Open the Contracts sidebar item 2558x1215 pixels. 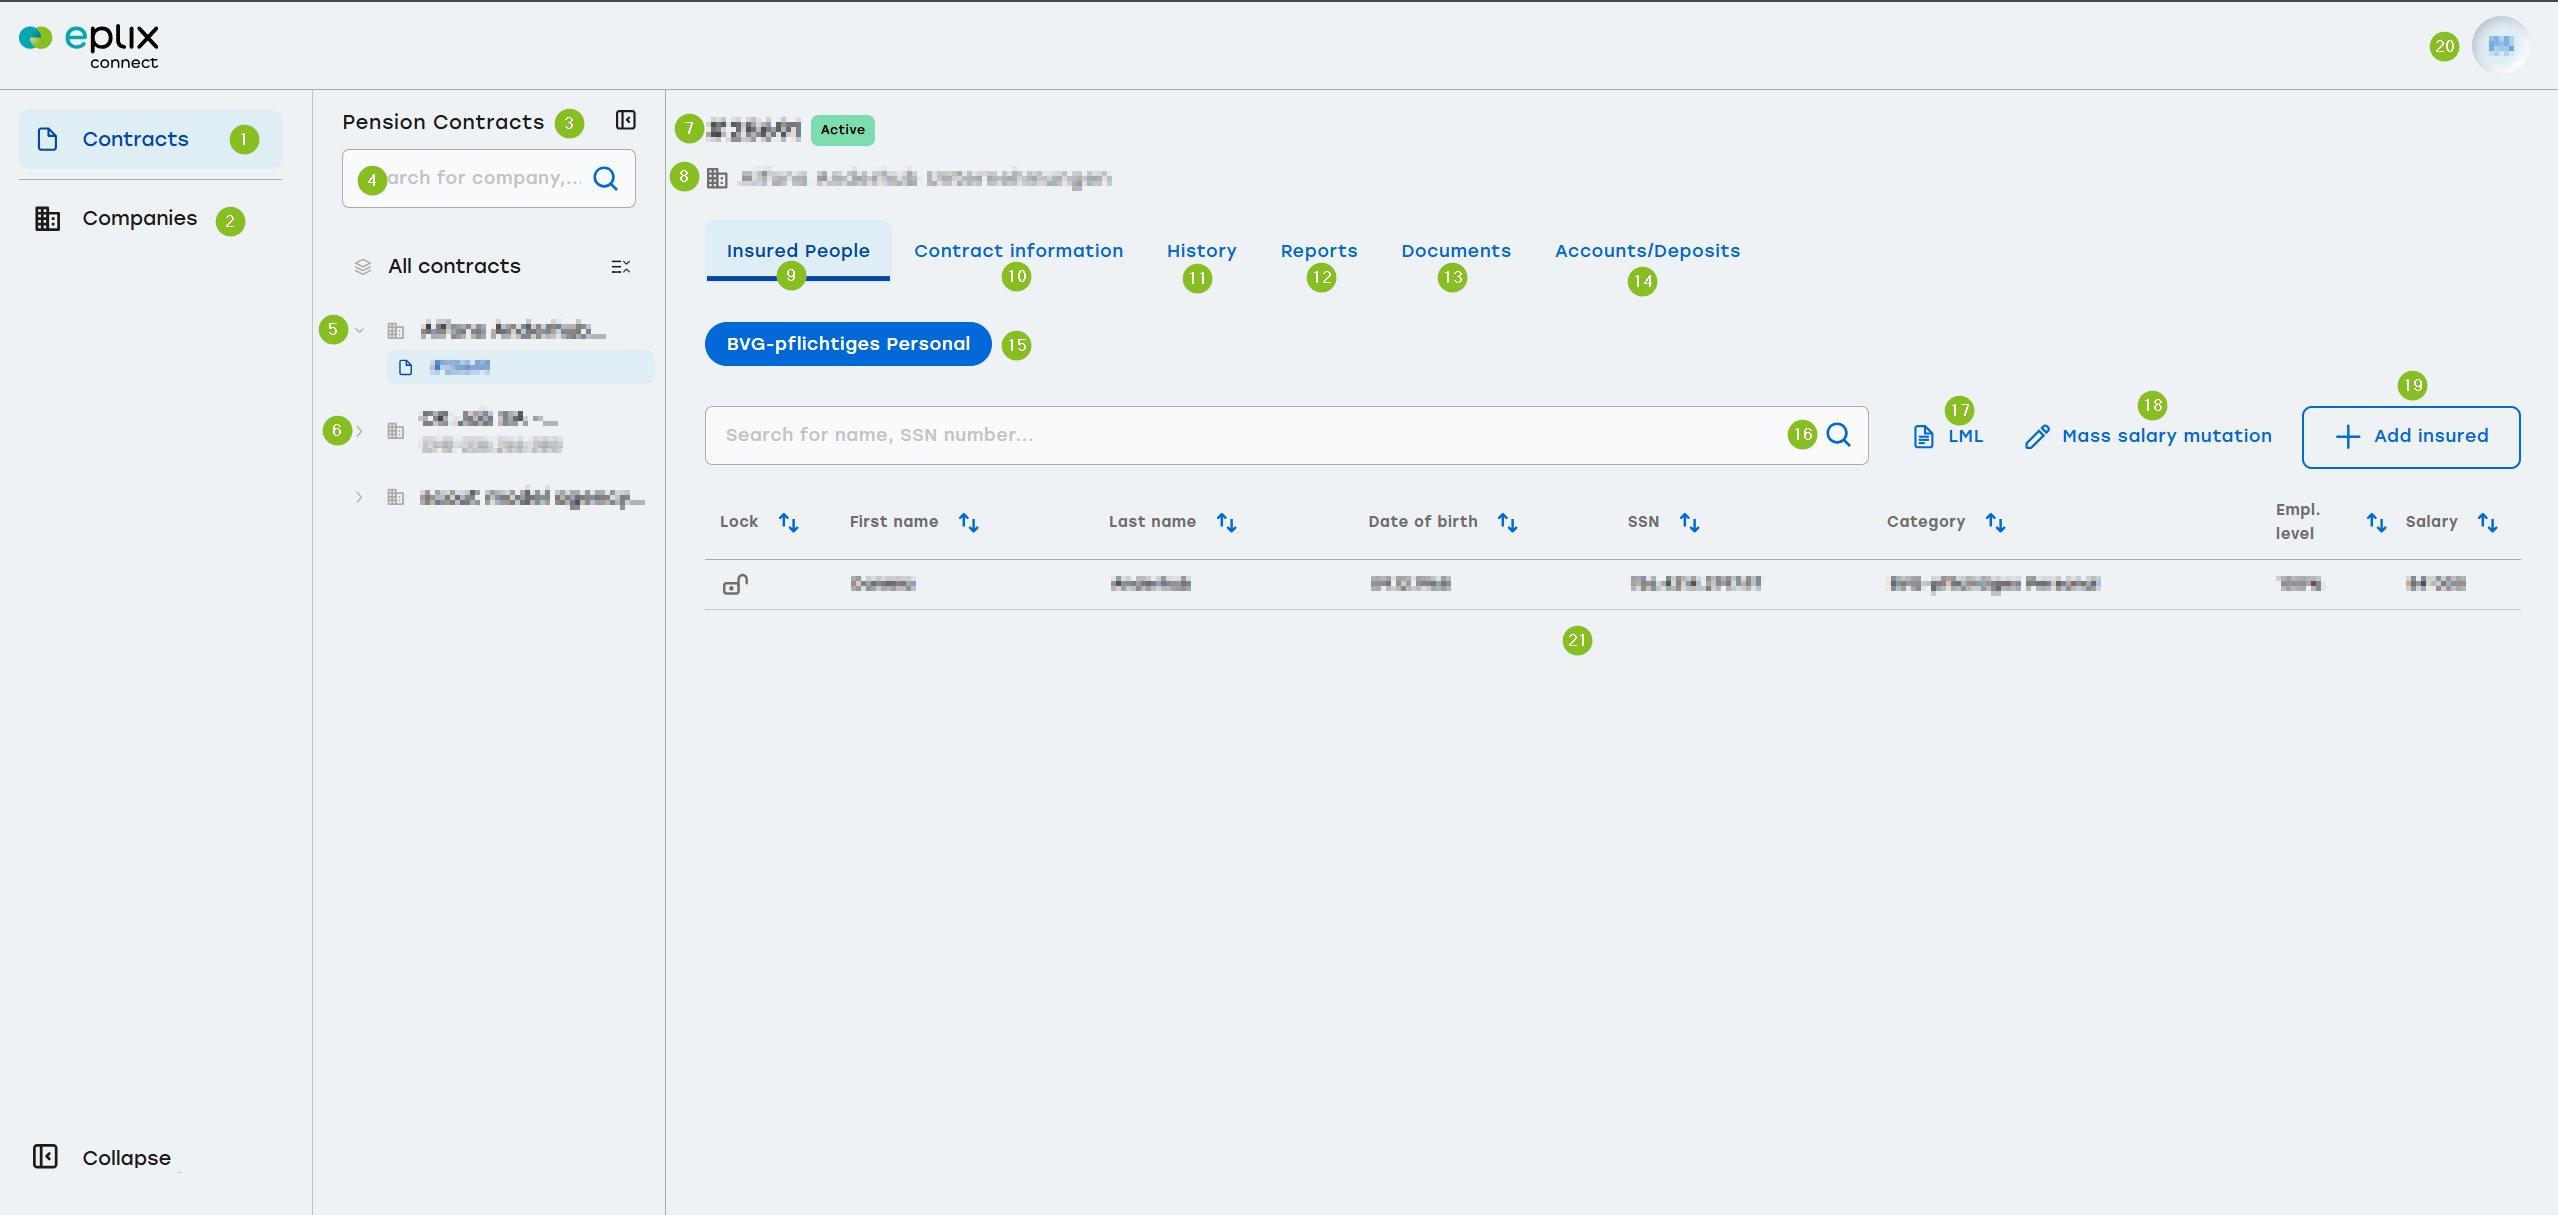[x=150, y=139]
